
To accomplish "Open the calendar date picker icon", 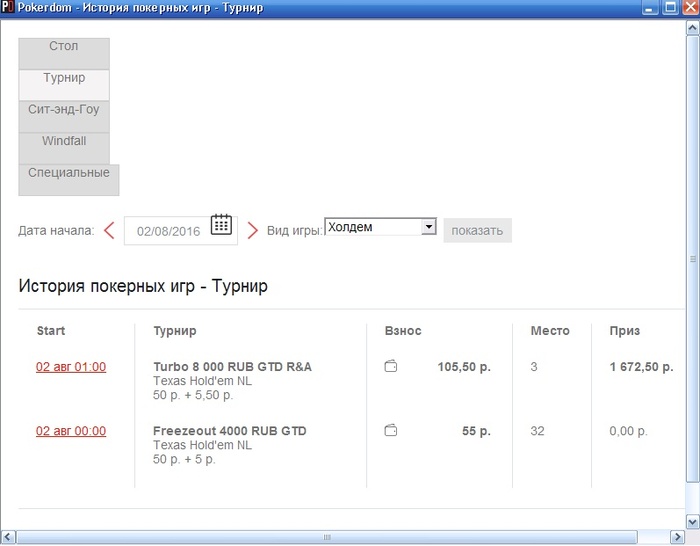I will coord(221,224).
